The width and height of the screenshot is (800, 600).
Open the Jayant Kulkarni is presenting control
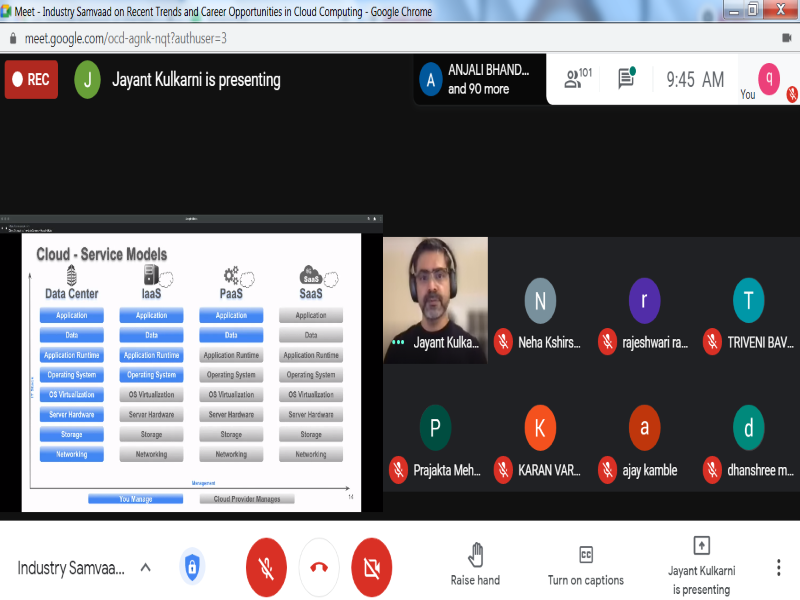(701, 565)
